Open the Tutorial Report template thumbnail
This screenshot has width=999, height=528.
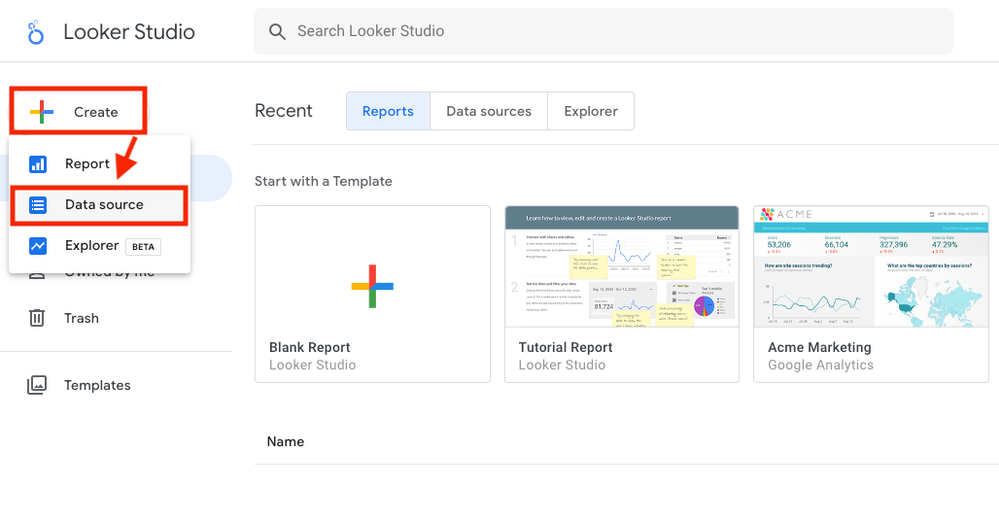pos(621,267)
